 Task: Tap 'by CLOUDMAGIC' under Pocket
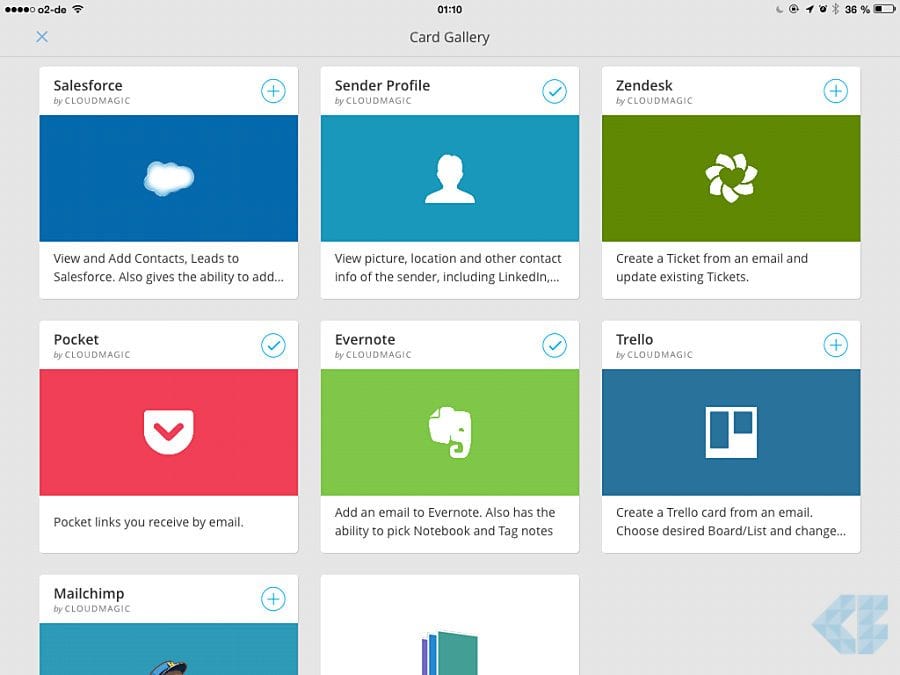[x=92, y=355]
